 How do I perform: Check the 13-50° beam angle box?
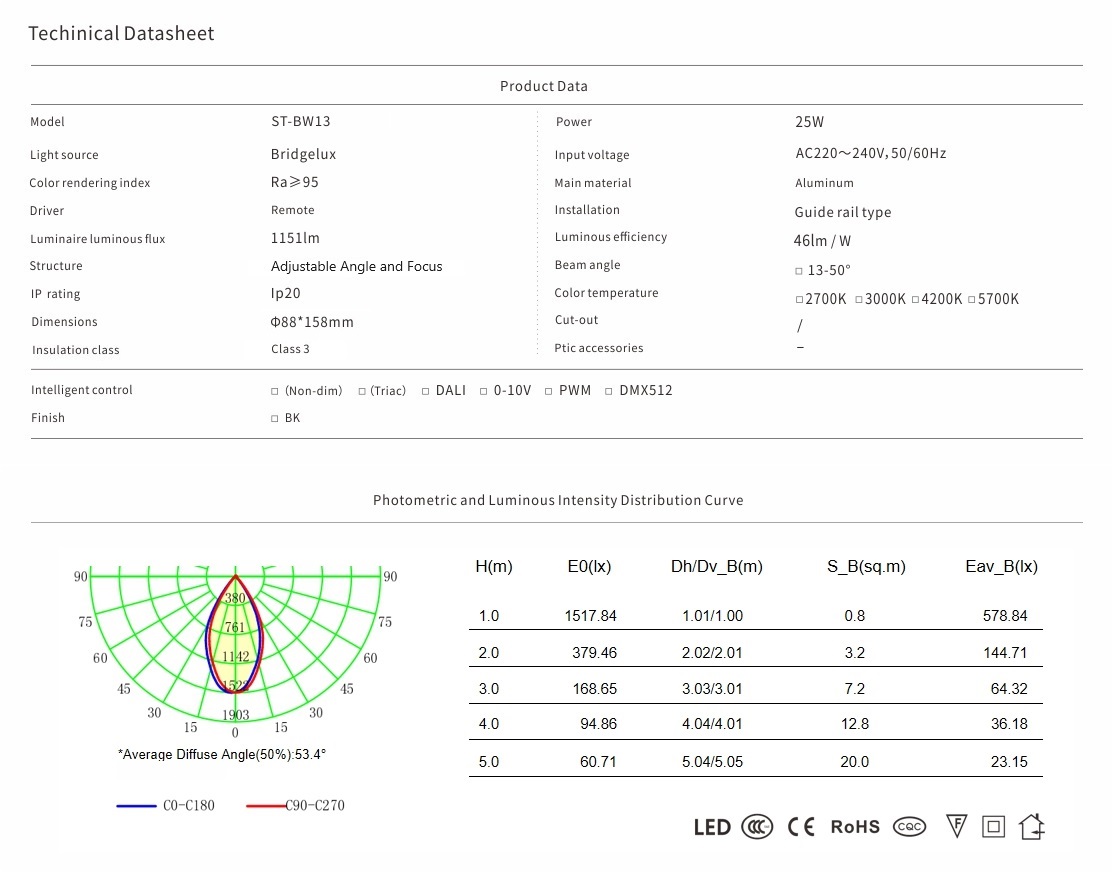click(799, 271)
